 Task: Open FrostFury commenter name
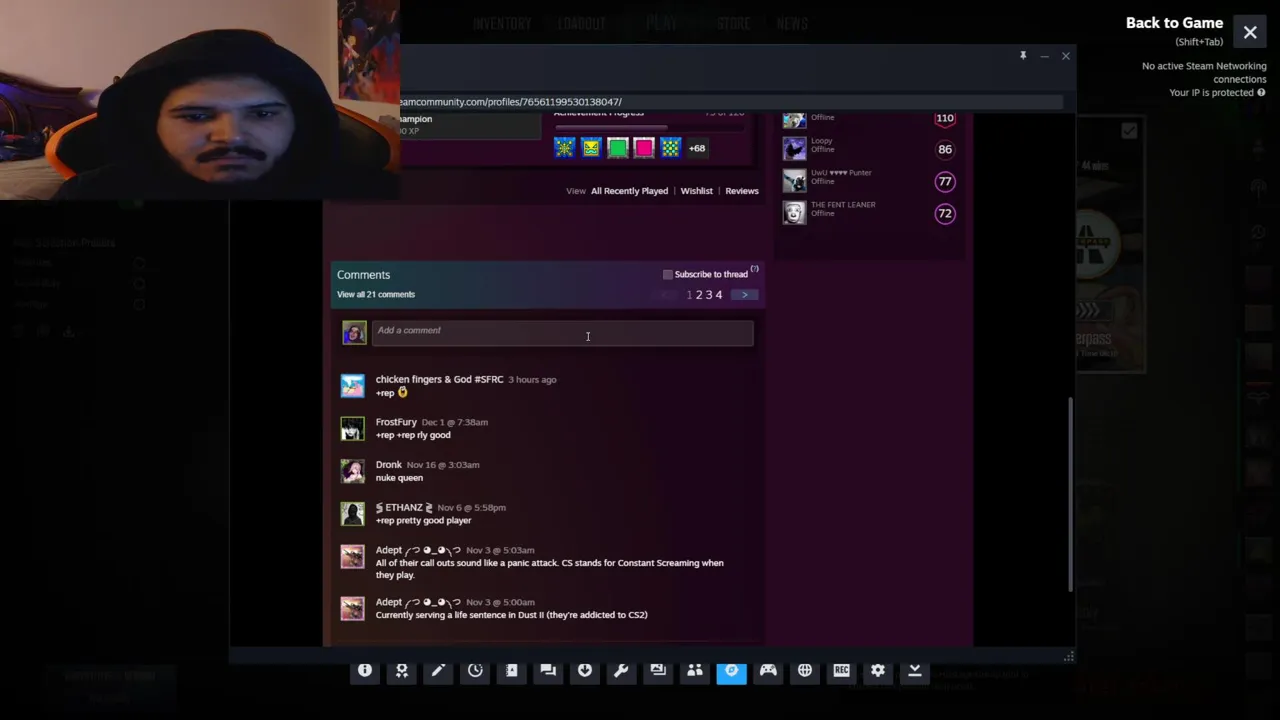pyautogui.click(x=396, y=423)
